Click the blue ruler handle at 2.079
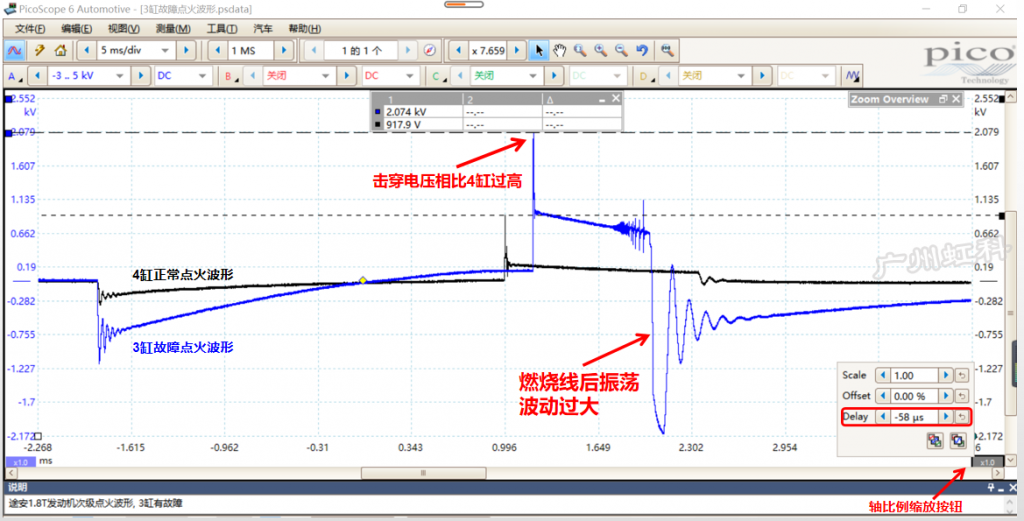Viewport: 1024px width, 521px height. [8, 133]
